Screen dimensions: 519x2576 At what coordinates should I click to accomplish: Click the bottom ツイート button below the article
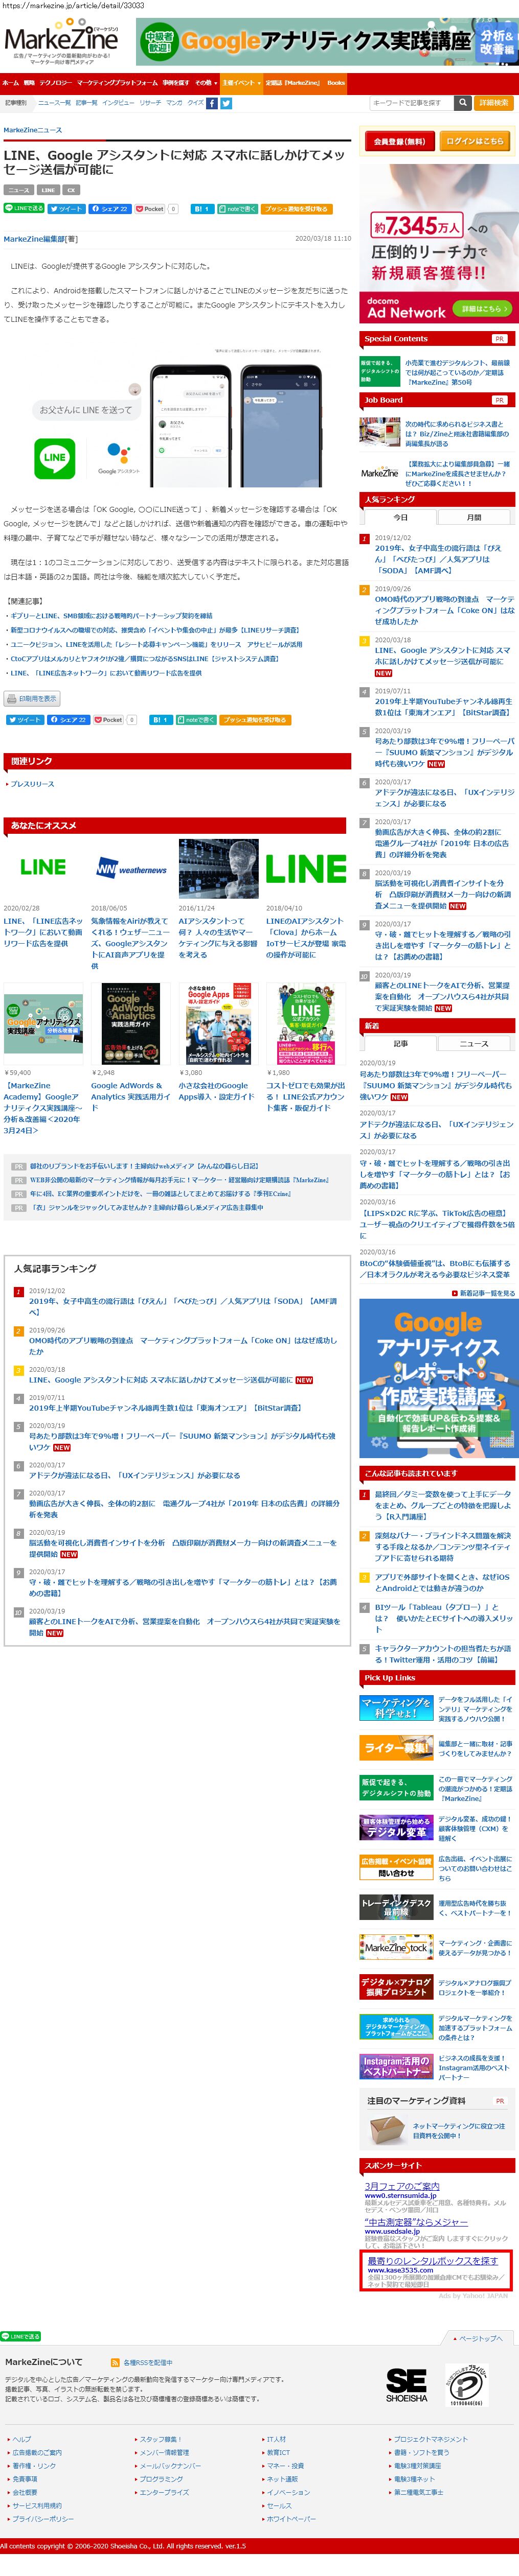(25, 719)
